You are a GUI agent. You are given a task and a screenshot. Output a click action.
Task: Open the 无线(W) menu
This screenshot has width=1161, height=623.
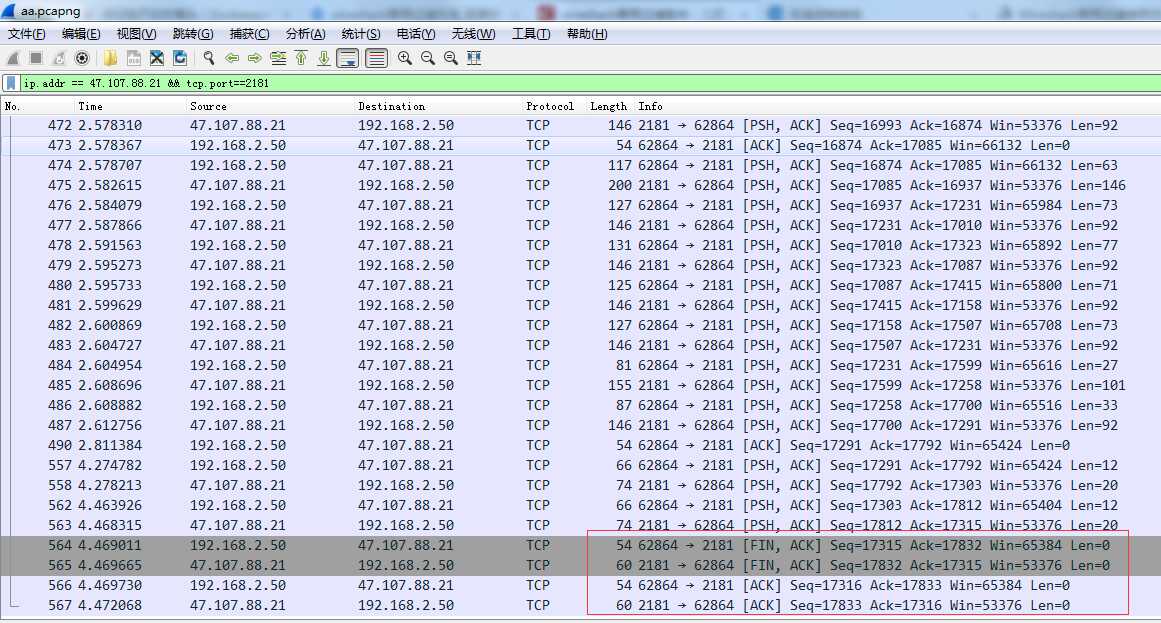coord(473,34)
